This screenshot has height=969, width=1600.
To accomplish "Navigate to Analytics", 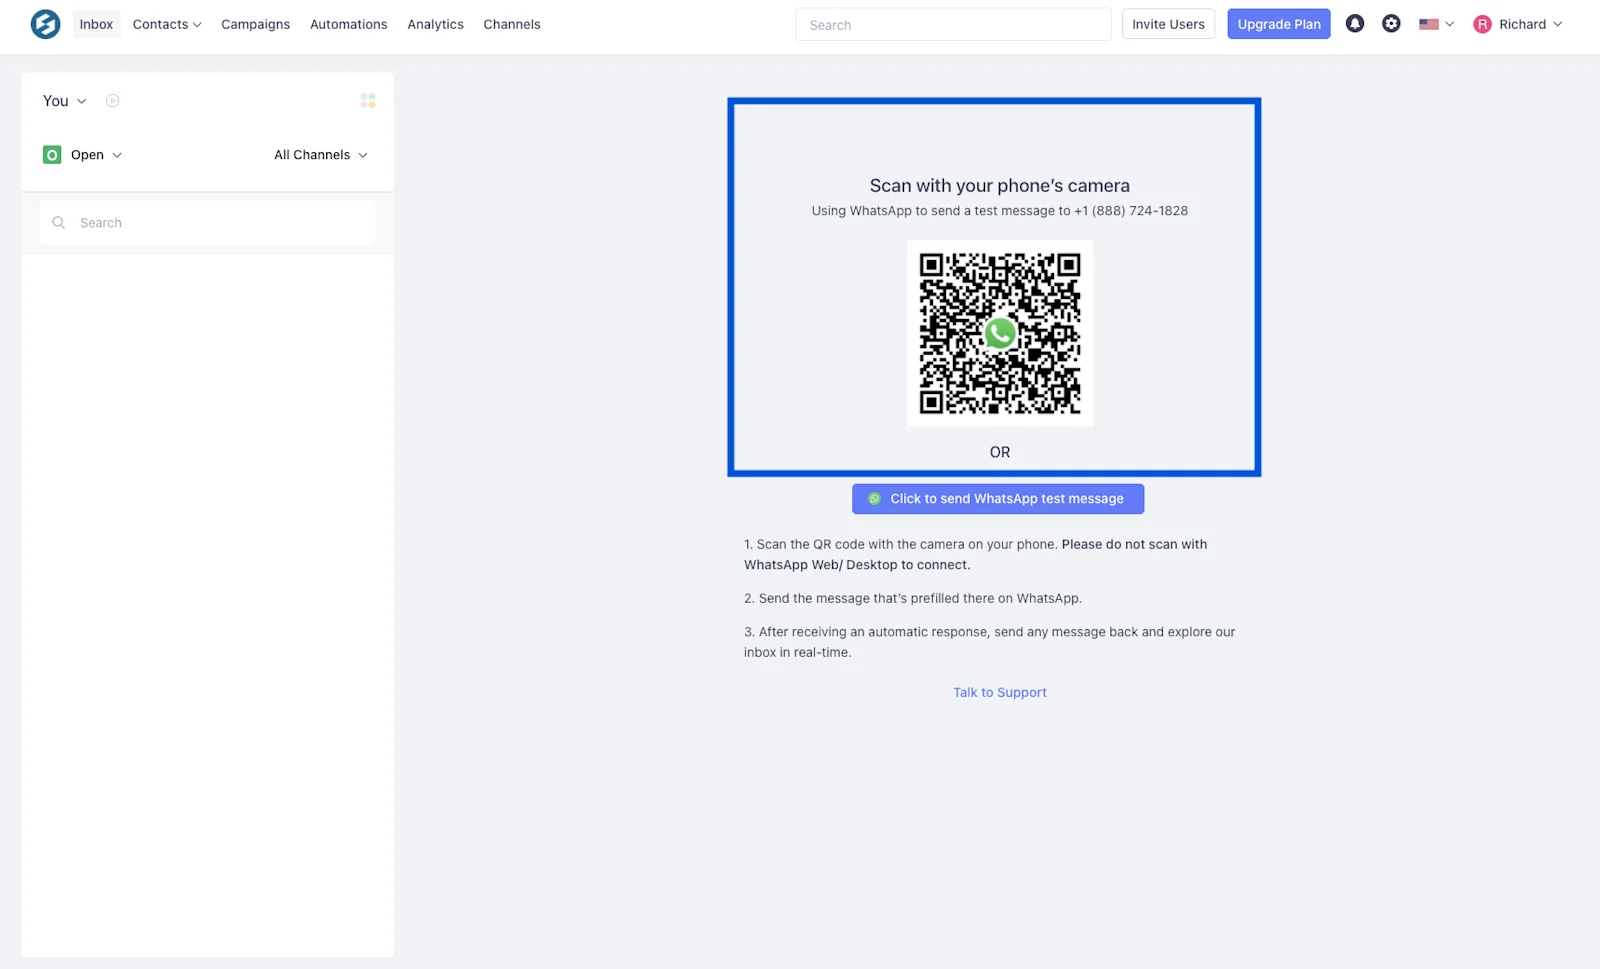I will (x=435, y=24).
